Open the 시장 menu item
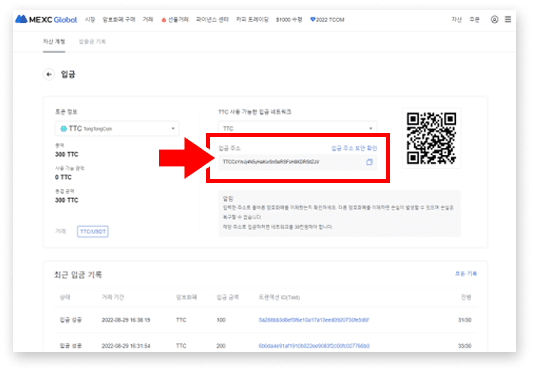Viewport: 533px width, 372px height. pyautogui.click(x=90, y=20)
